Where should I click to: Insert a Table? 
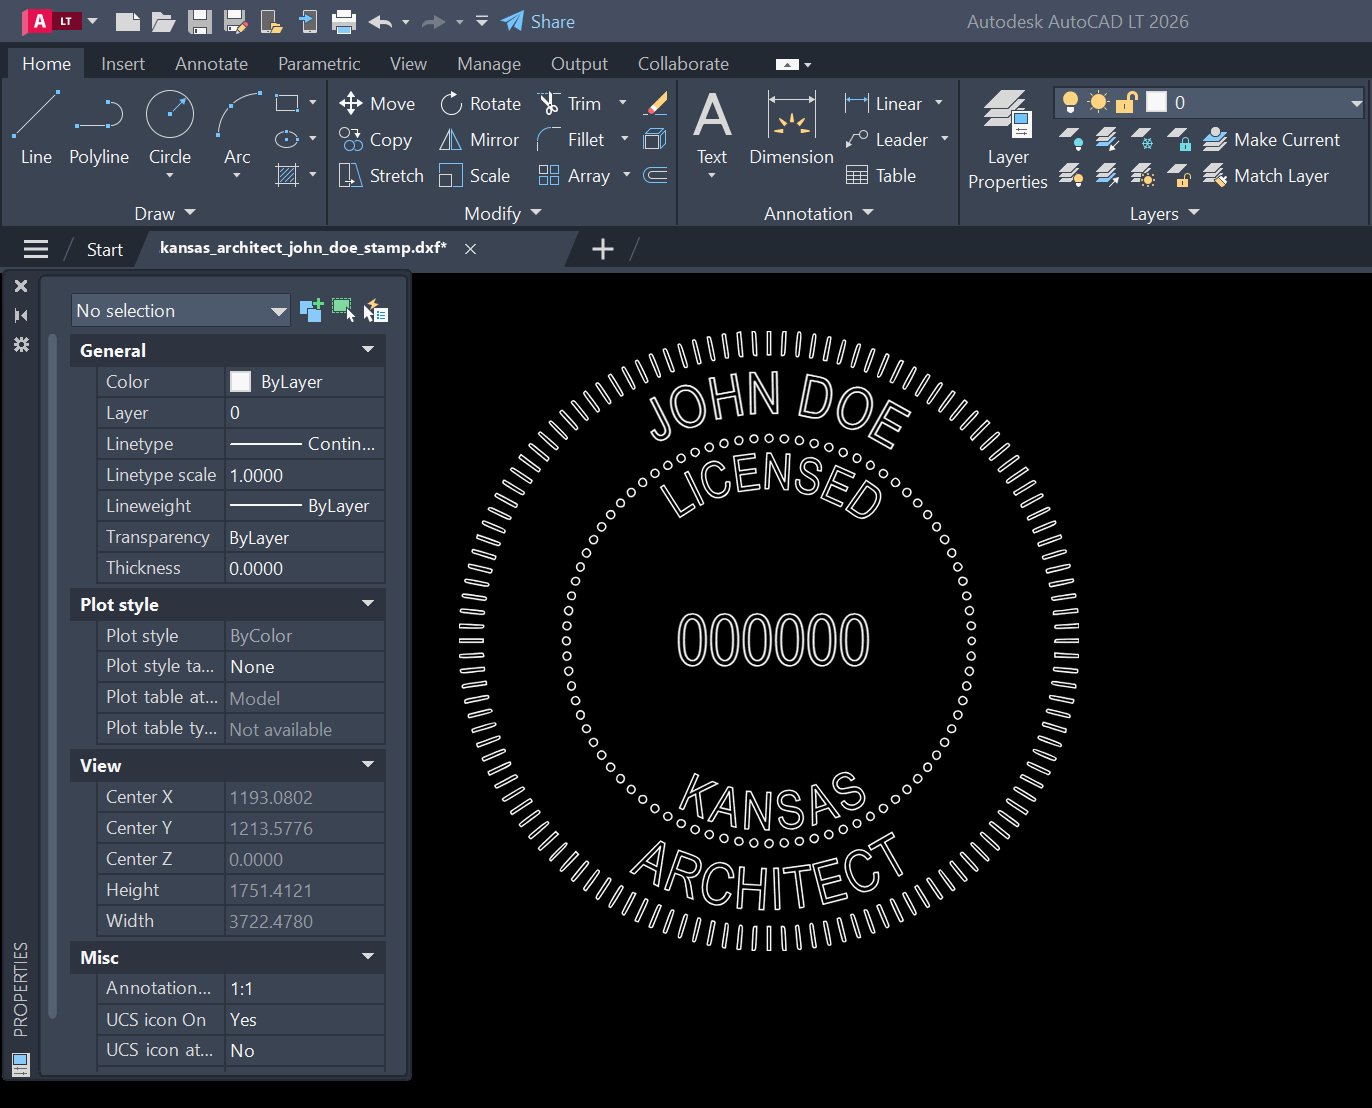point(881,176)
